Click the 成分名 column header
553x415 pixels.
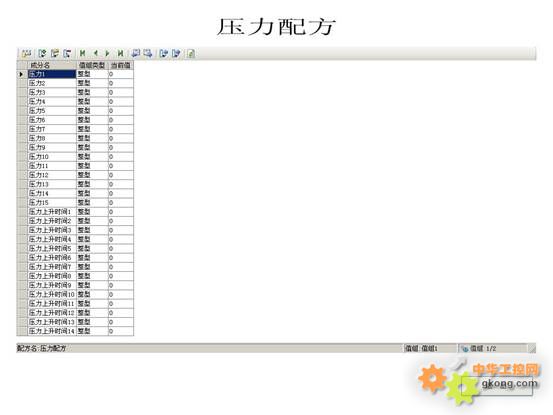pos(52,65)
